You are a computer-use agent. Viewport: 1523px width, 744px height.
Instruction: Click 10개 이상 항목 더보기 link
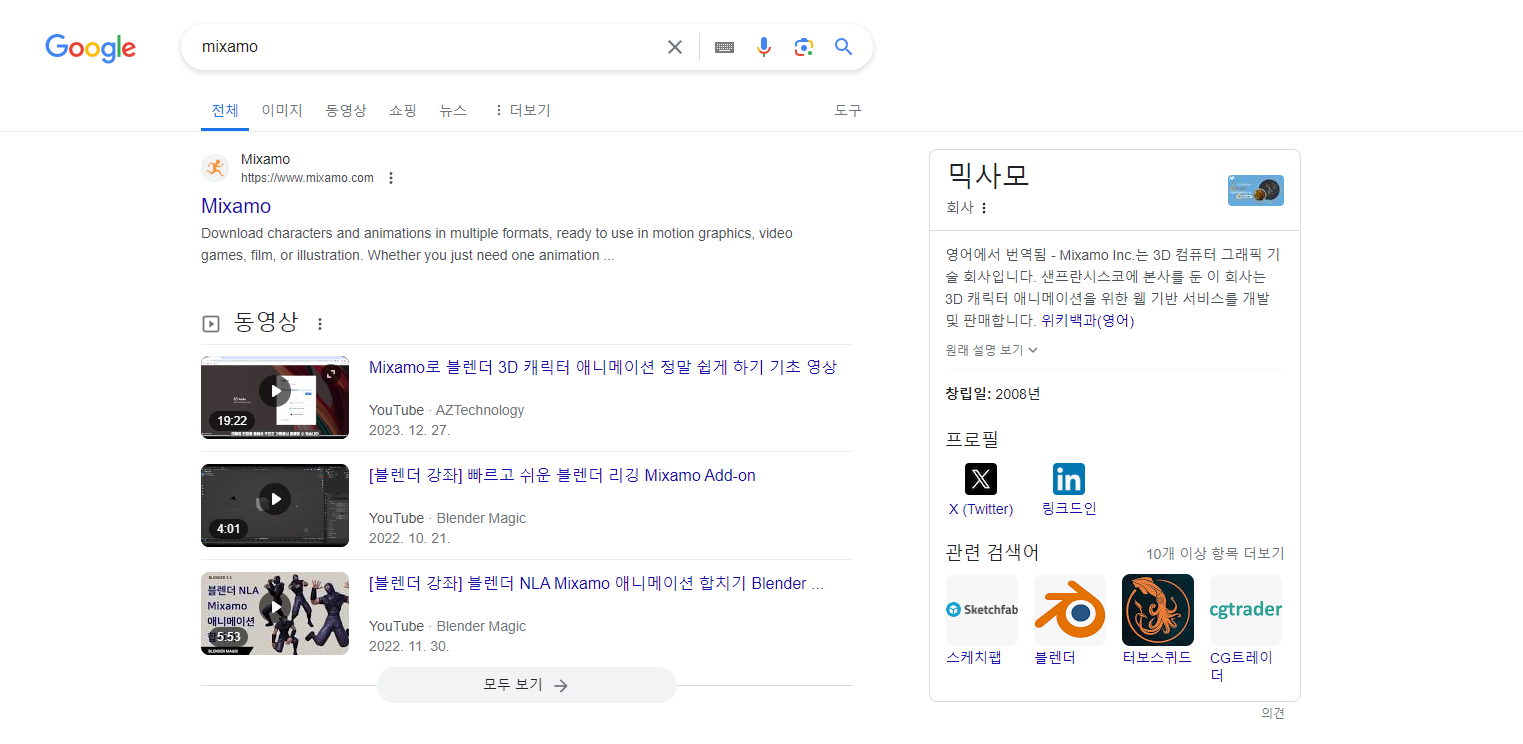tap(1215, 553)
